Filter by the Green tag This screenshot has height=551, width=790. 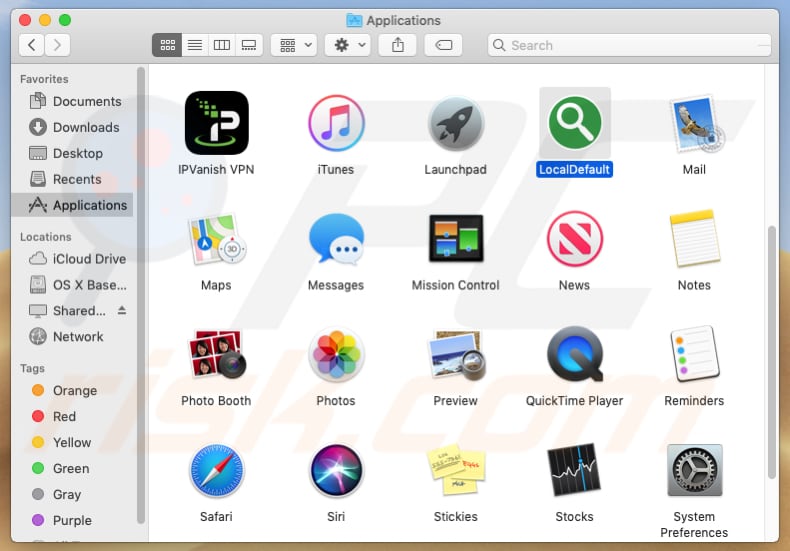(x=73, y=468)
